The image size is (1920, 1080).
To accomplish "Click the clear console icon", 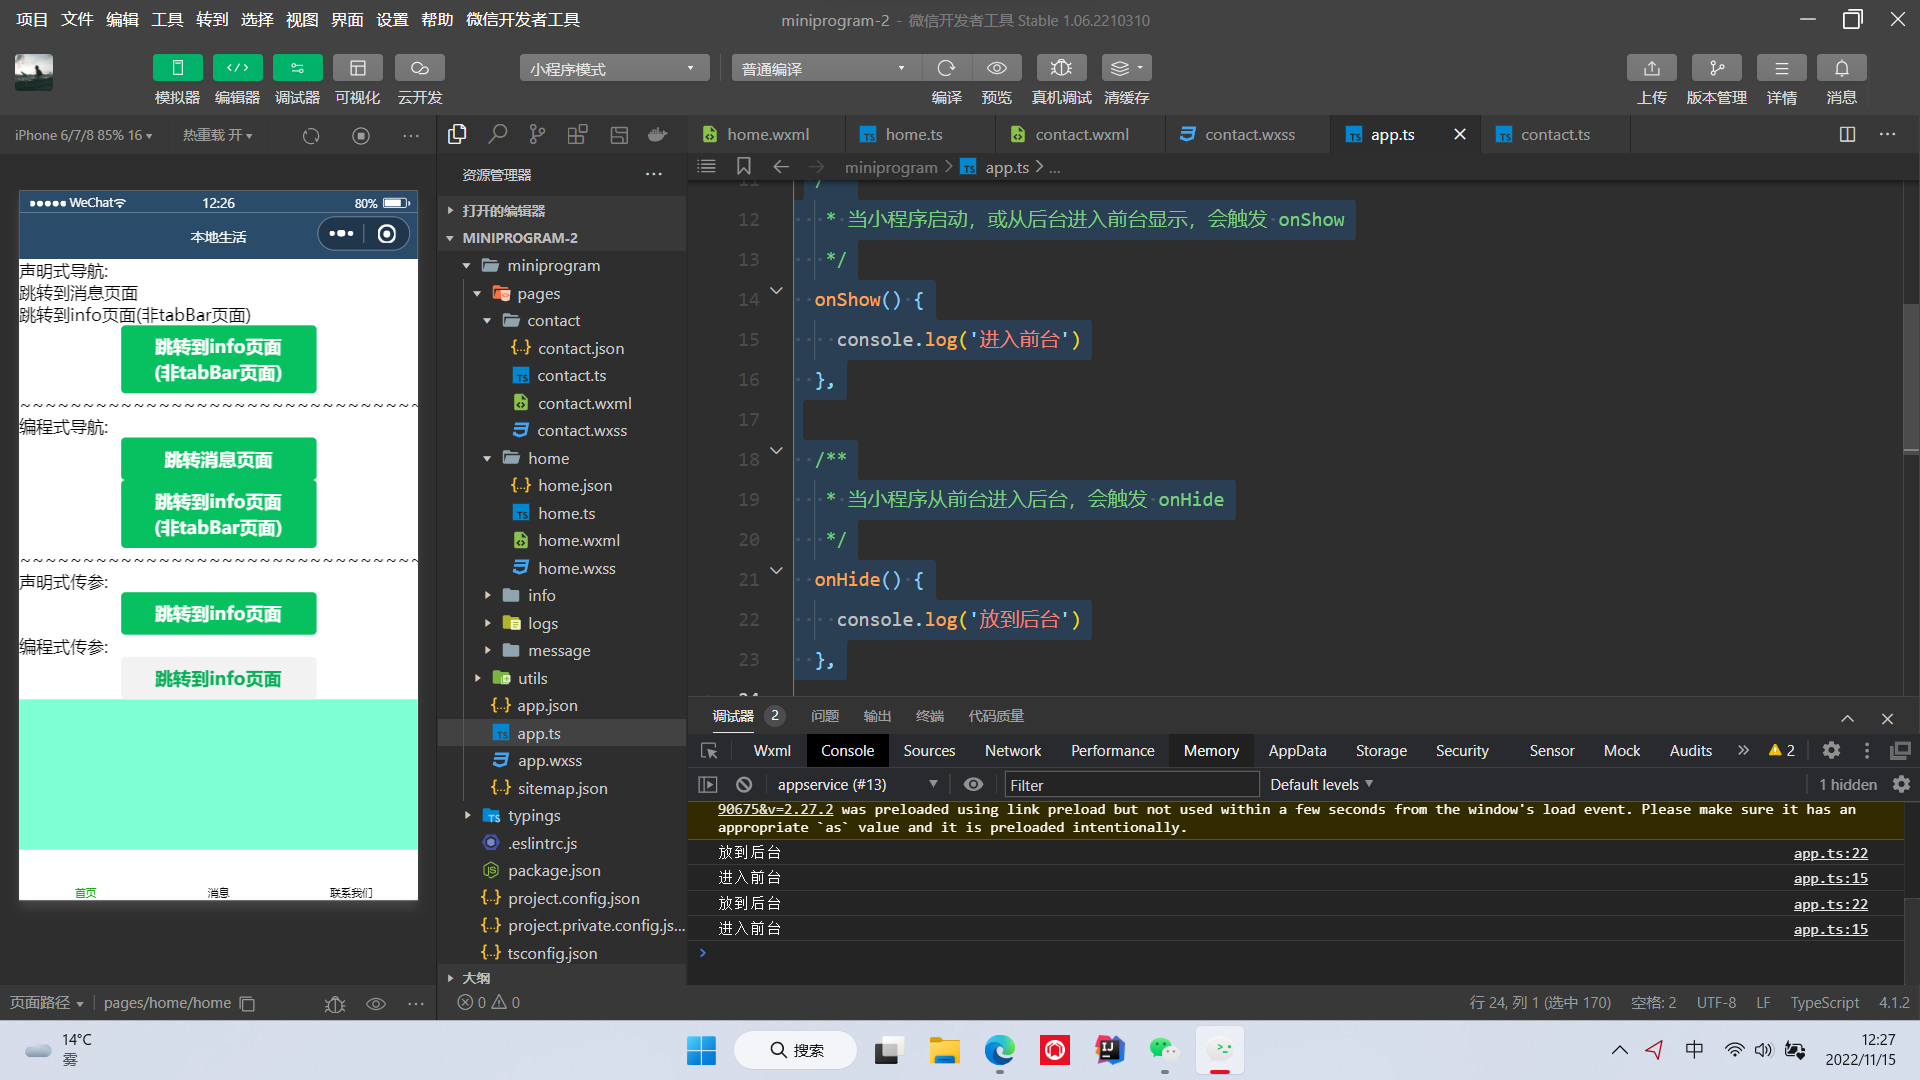I will 744,785.
